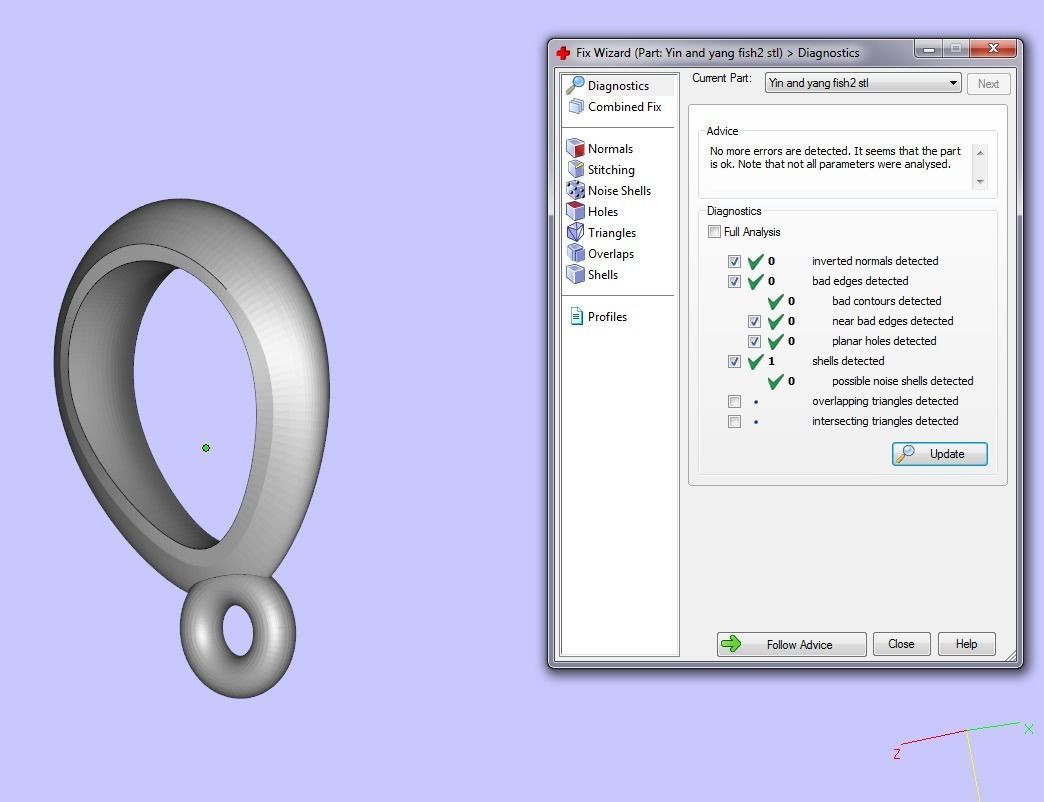
Task: Uncheck inverted normals detected checkbox
Action: click(x=734, y=262)
